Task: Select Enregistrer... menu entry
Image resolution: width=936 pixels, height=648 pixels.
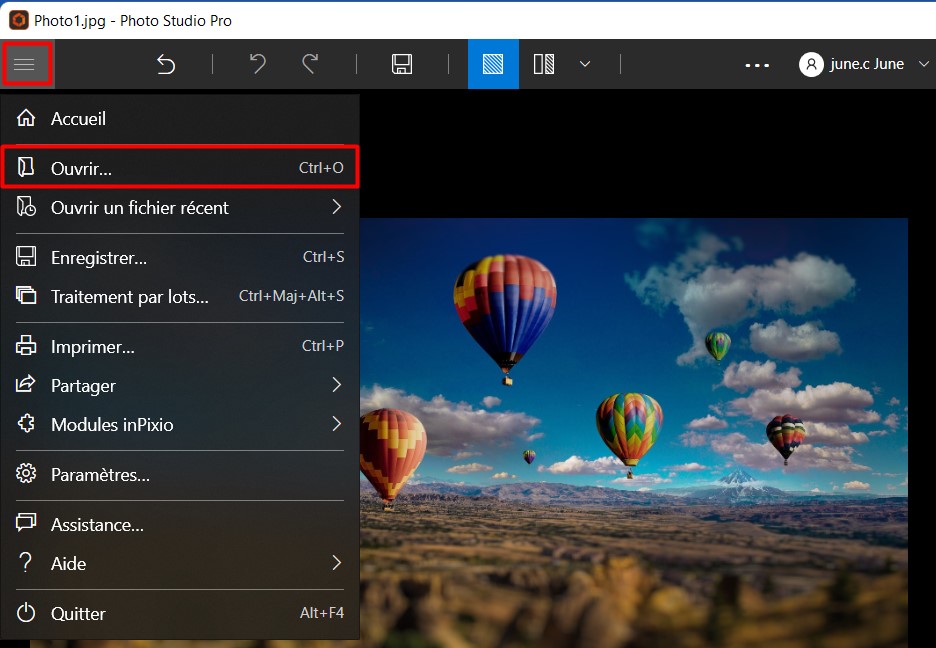Action: click(x=180, y=257)
